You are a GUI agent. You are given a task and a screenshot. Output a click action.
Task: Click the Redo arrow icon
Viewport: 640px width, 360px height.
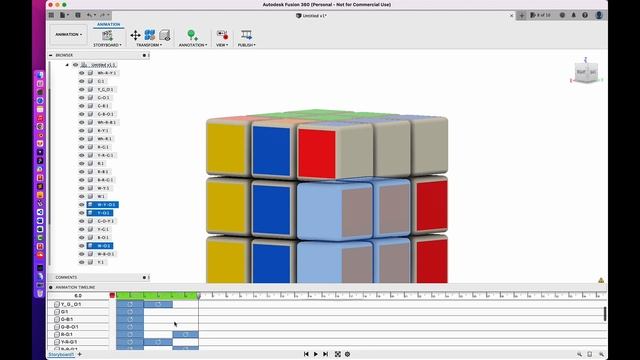[102, 15]
